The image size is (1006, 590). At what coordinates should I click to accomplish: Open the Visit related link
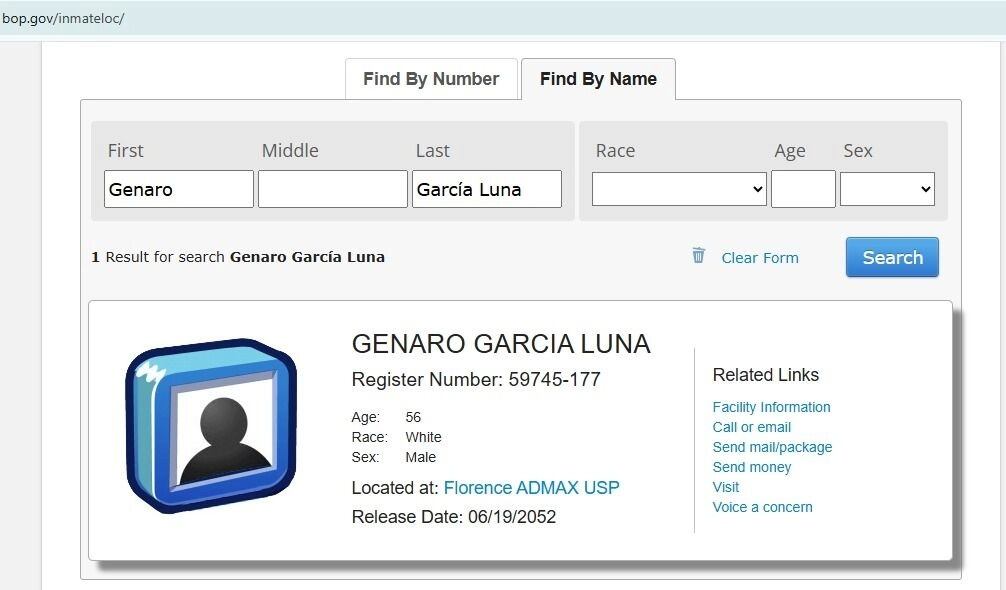pyautogui.click(x=726, y=487)
